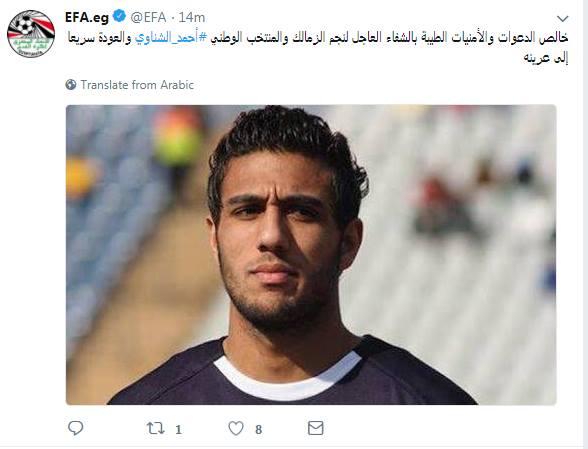Viewport: 588px width, 449px height.
Task: Click the first line of Arabic tweet text
Action: tap(318, 38)
